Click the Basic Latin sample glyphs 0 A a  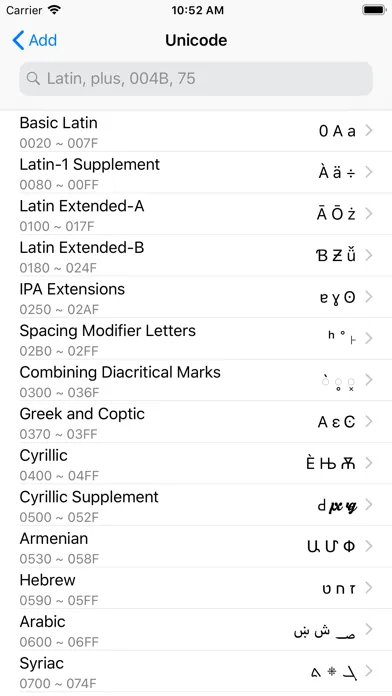coord(337,131)
